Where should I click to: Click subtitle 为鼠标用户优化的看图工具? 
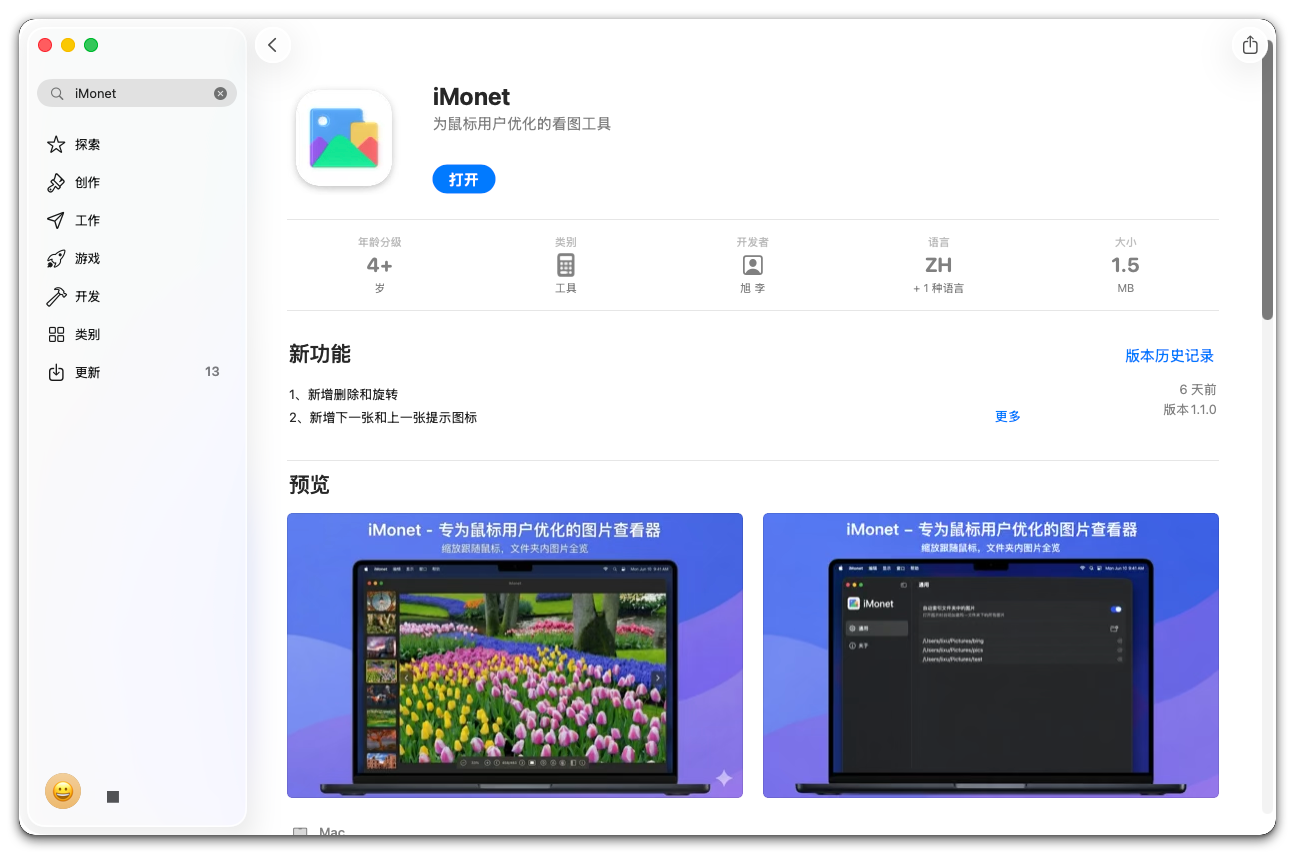[x=522, y=124]
